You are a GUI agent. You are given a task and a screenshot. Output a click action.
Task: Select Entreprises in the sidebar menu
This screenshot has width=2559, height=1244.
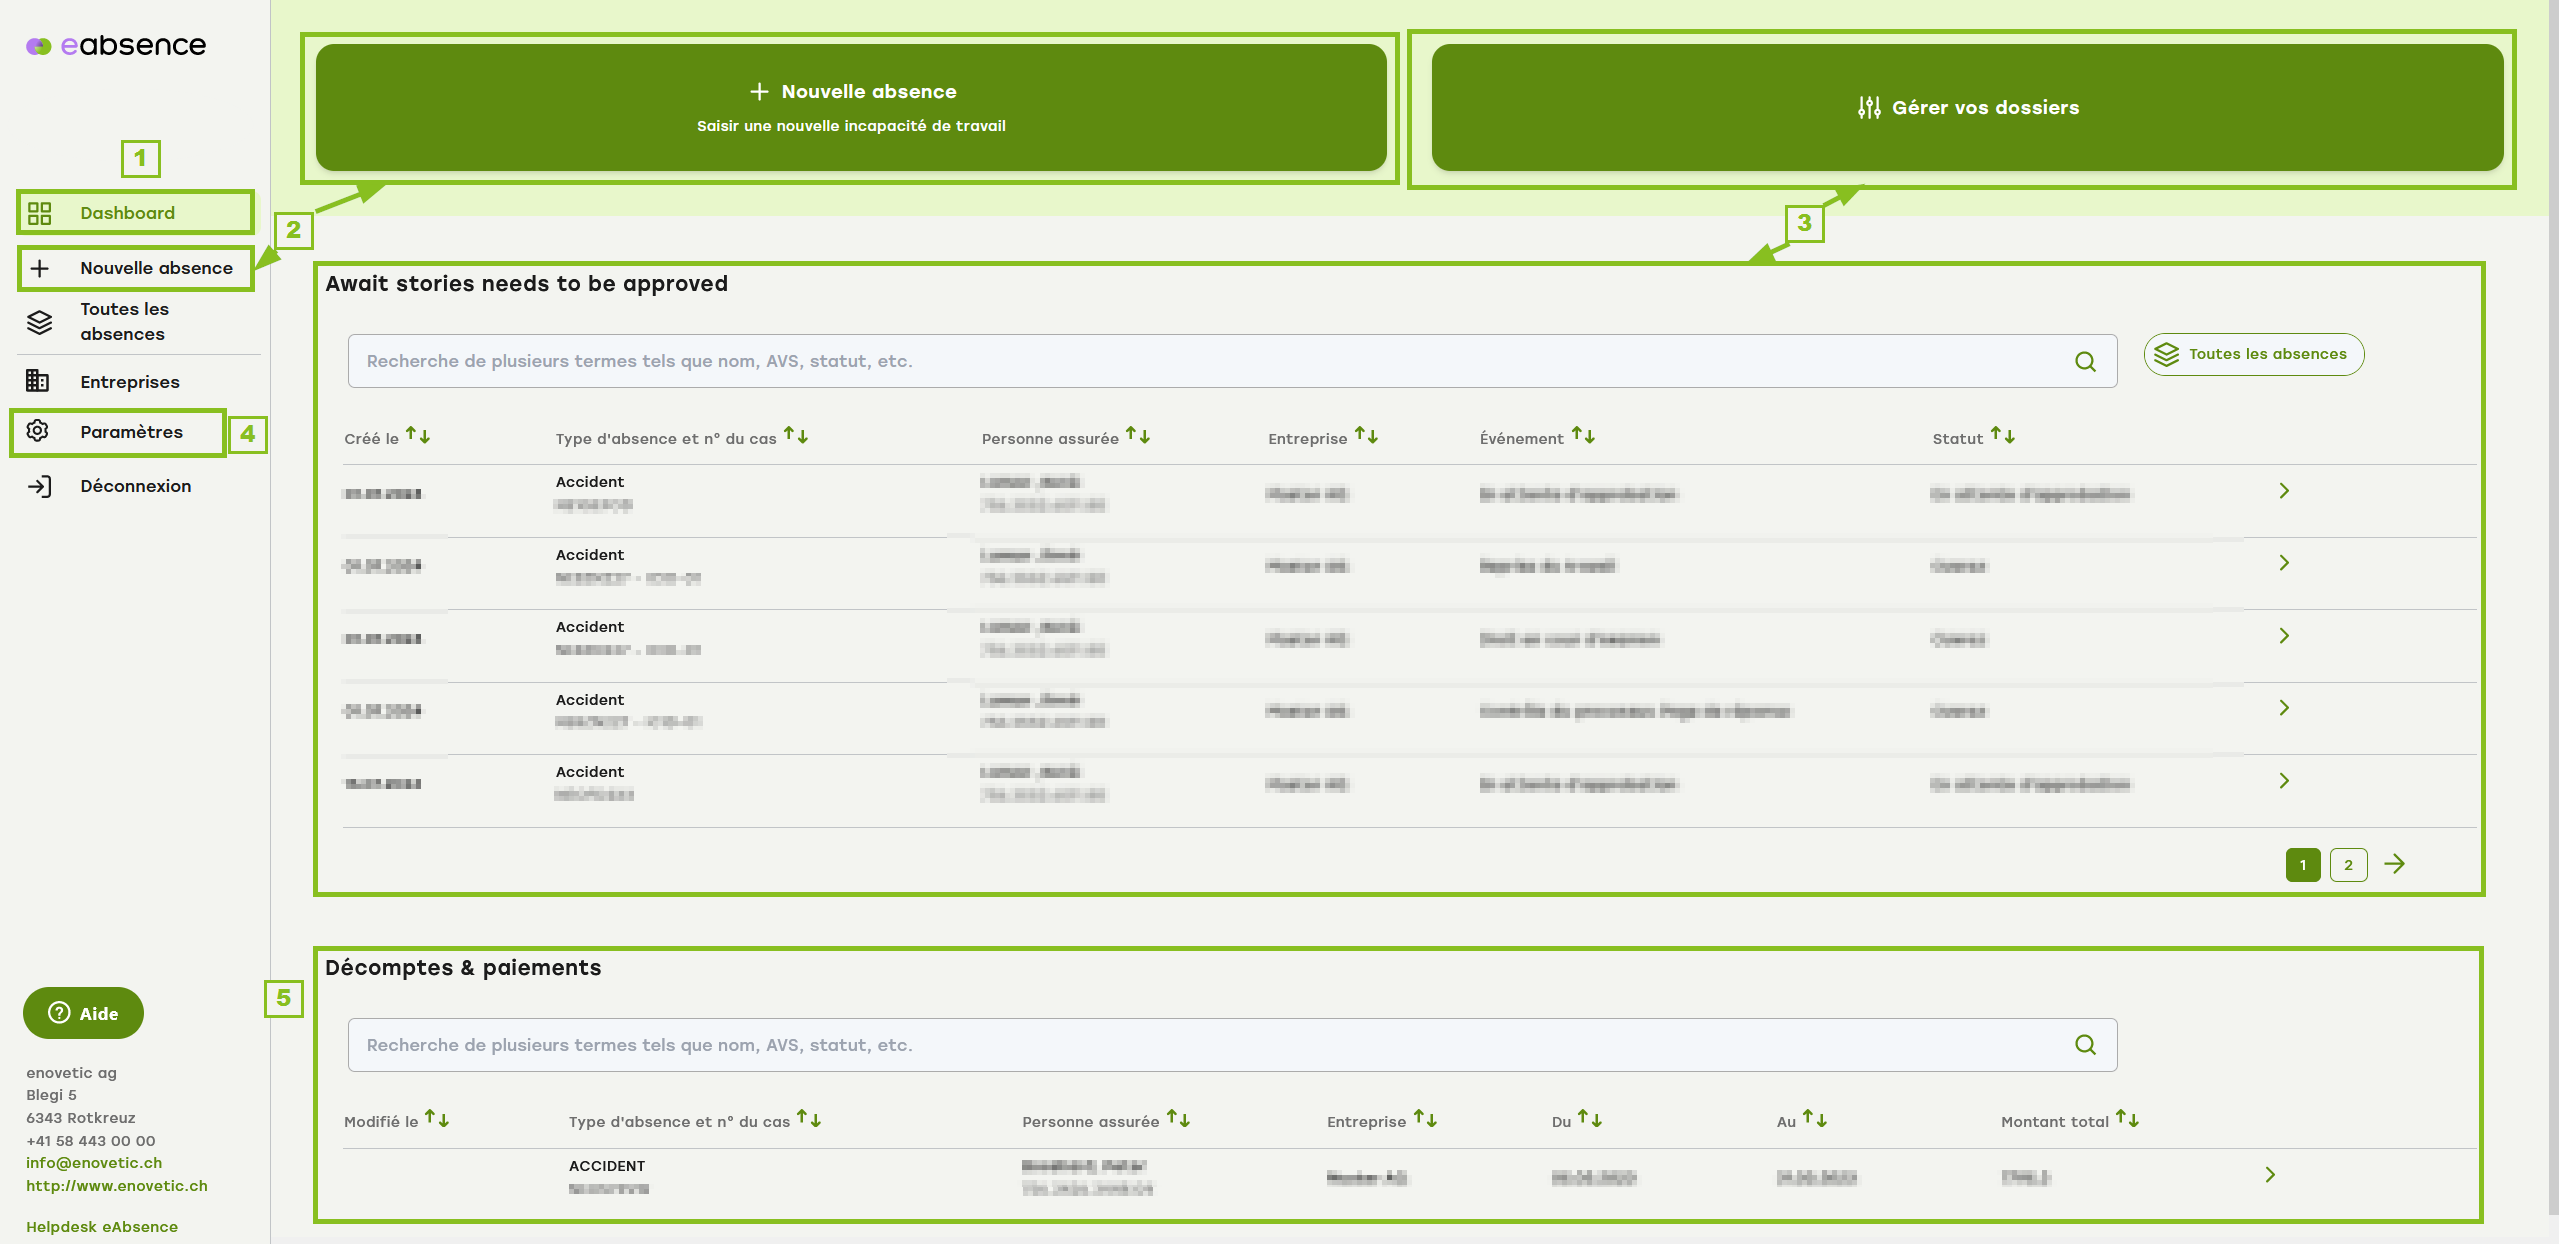tap(130, 381)
